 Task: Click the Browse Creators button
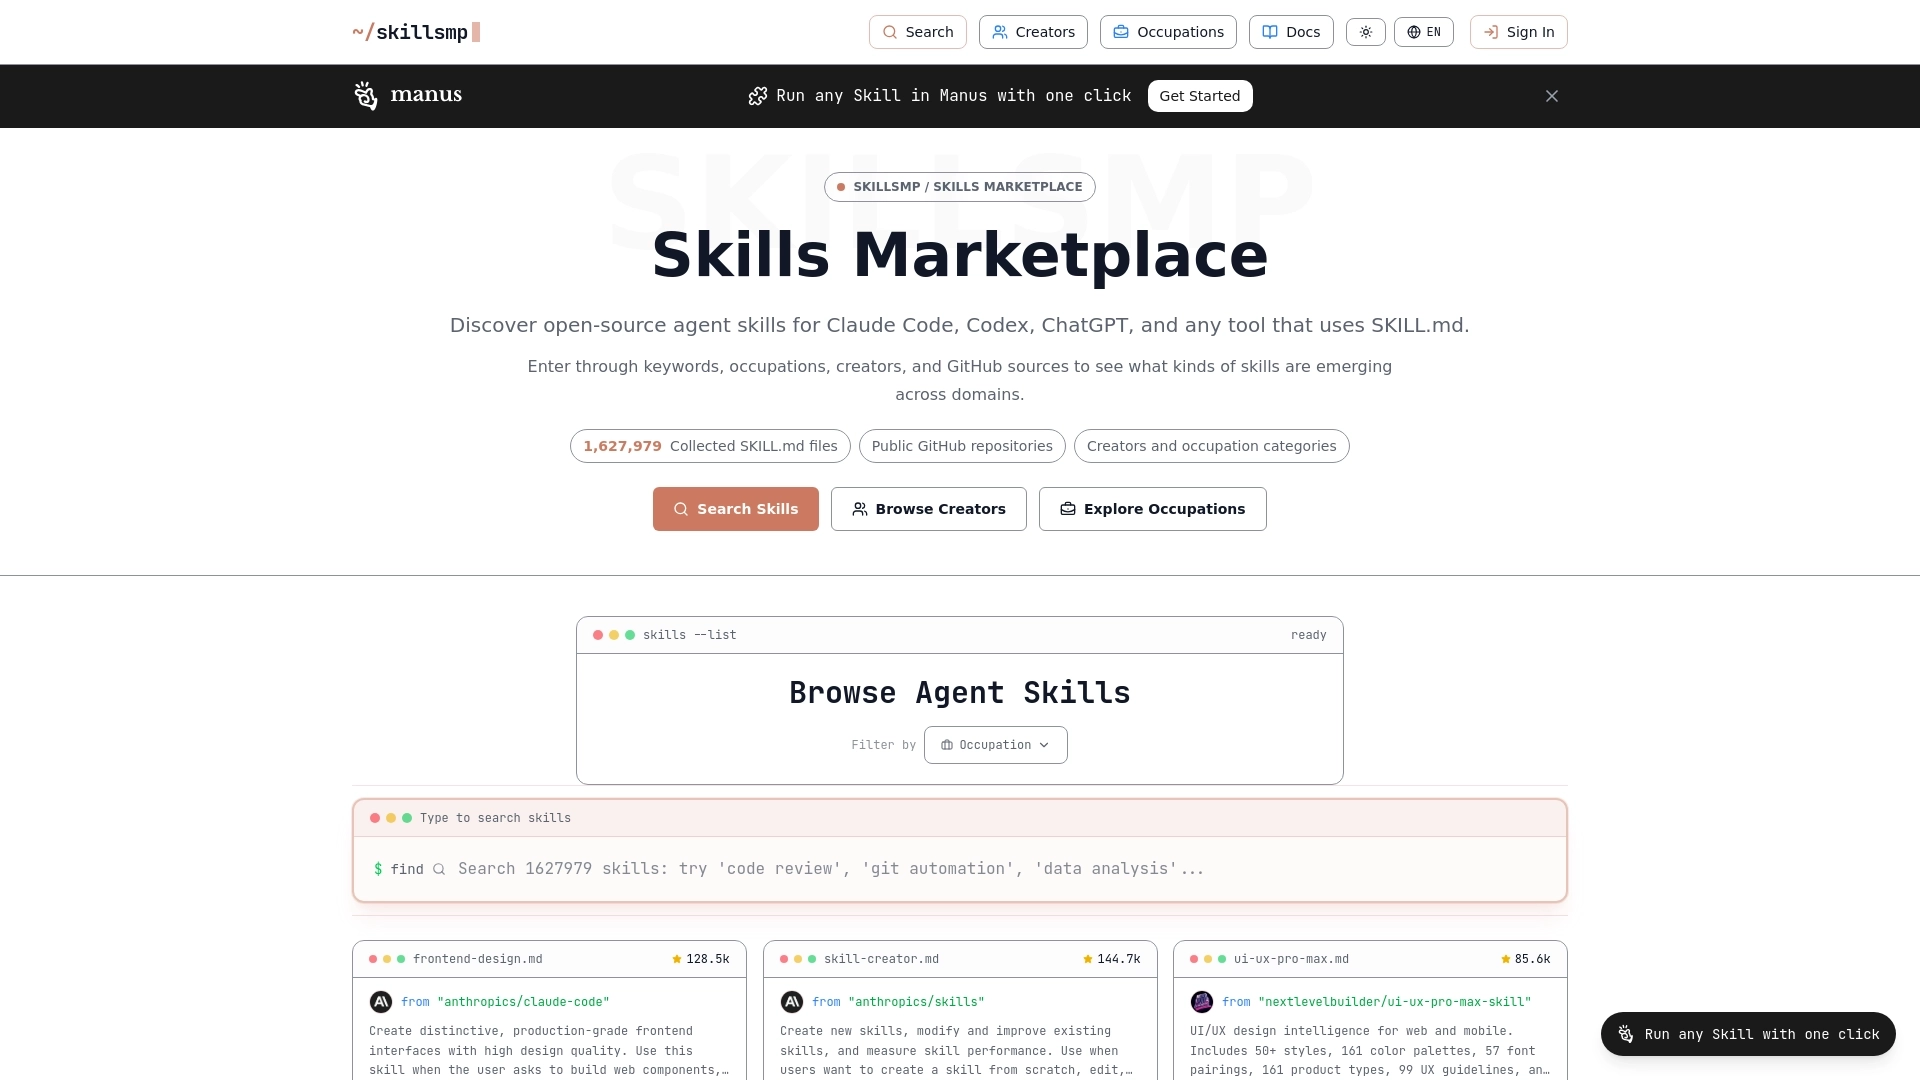pos(929,509)
